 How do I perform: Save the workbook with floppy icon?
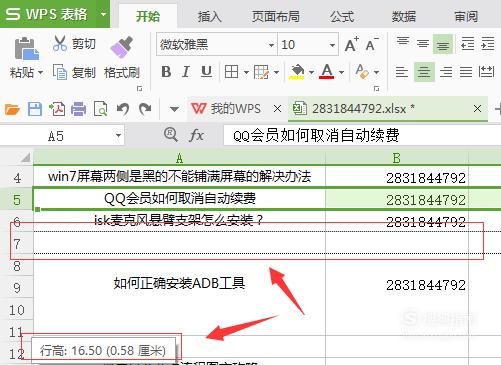(35, 109)
